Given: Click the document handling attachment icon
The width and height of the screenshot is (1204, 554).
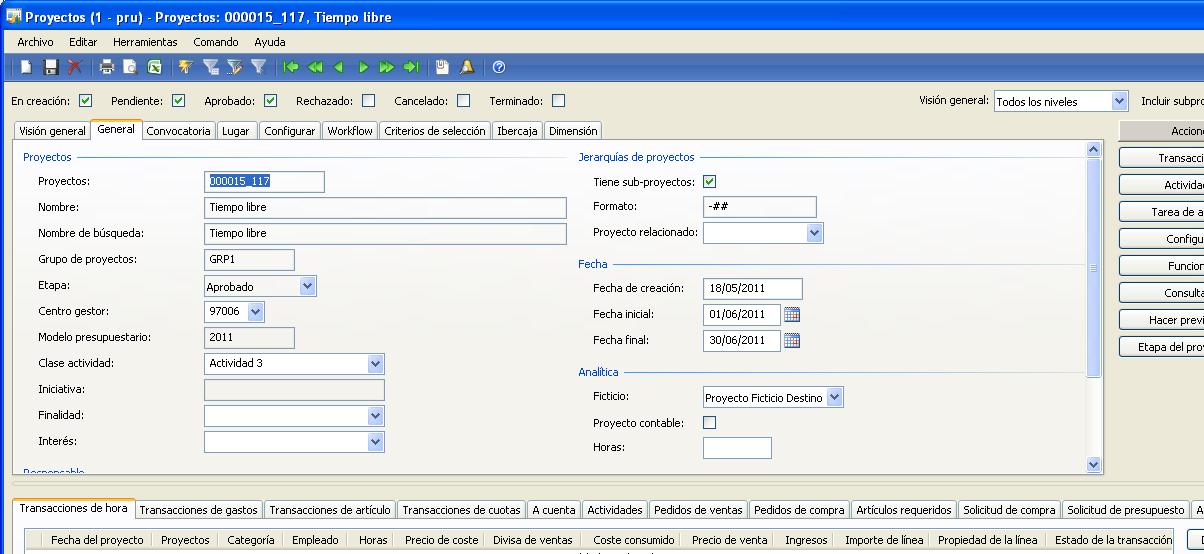Looking at the screenshot, I should pos(443,67).
